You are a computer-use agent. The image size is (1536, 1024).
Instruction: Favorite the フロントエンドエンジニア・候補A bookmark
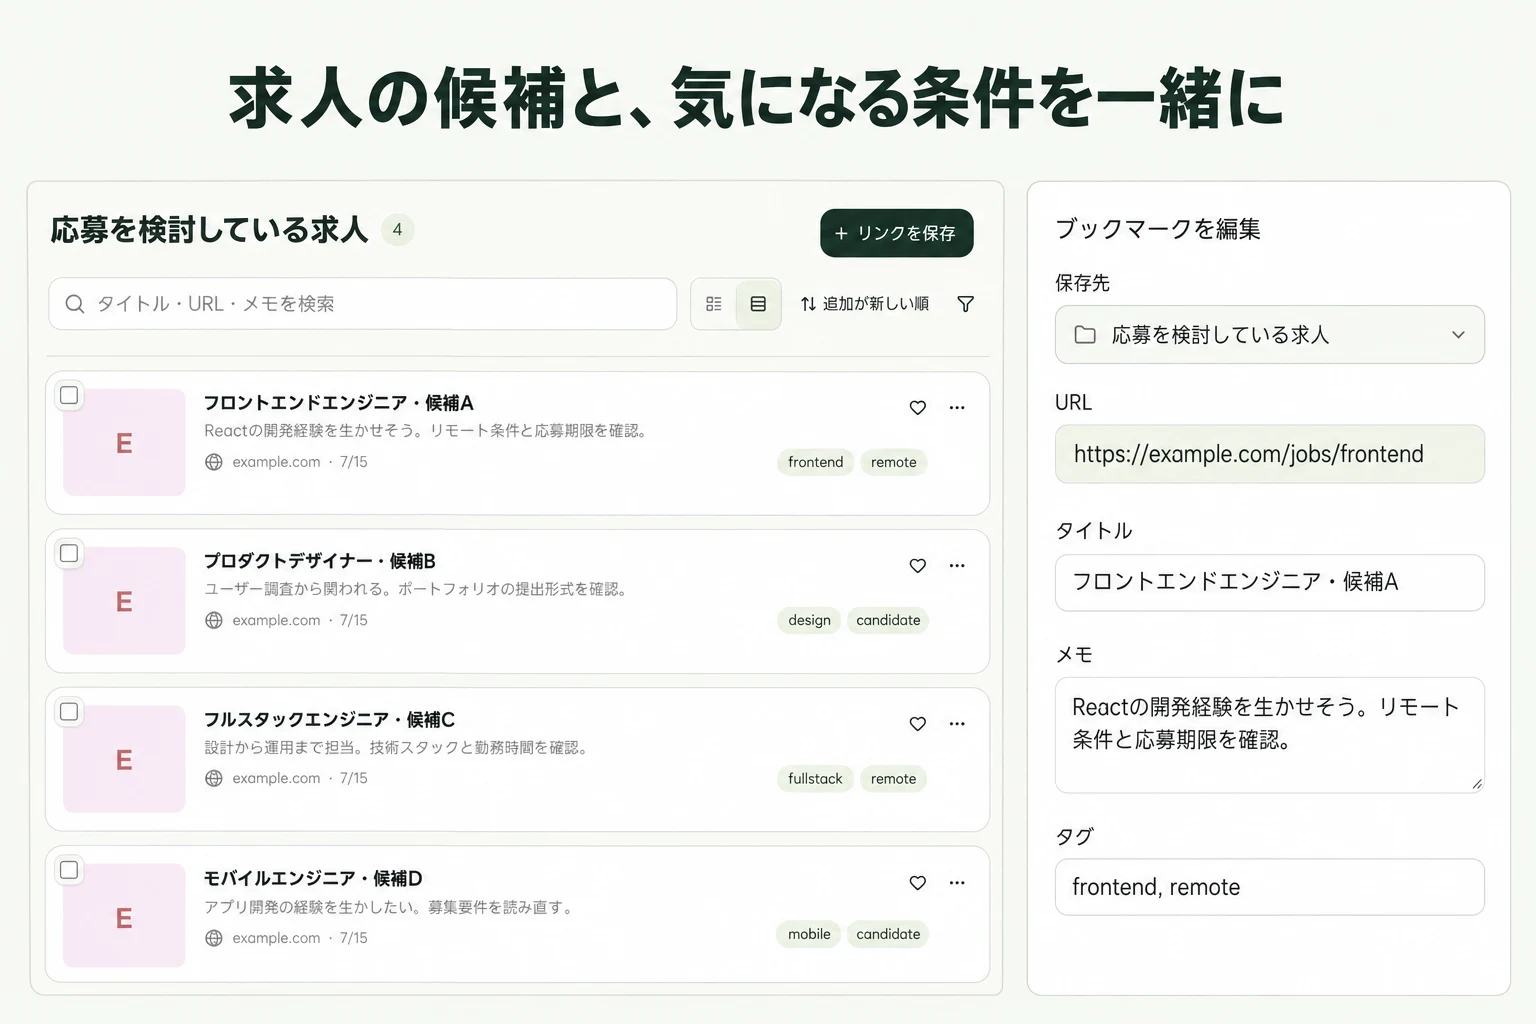(x=917, y=407)
